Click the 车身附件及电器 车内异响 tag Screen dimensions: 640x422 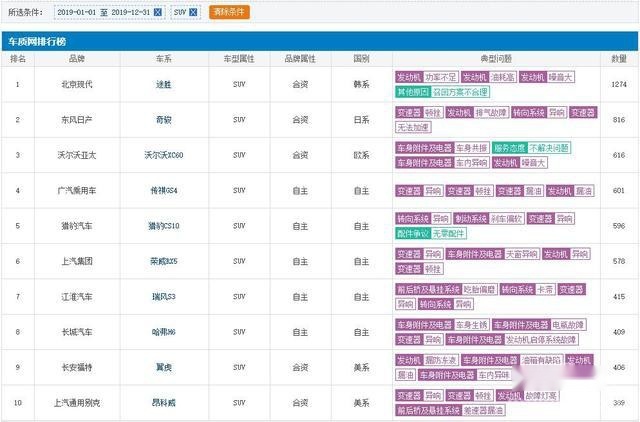(x=442, y=163)
